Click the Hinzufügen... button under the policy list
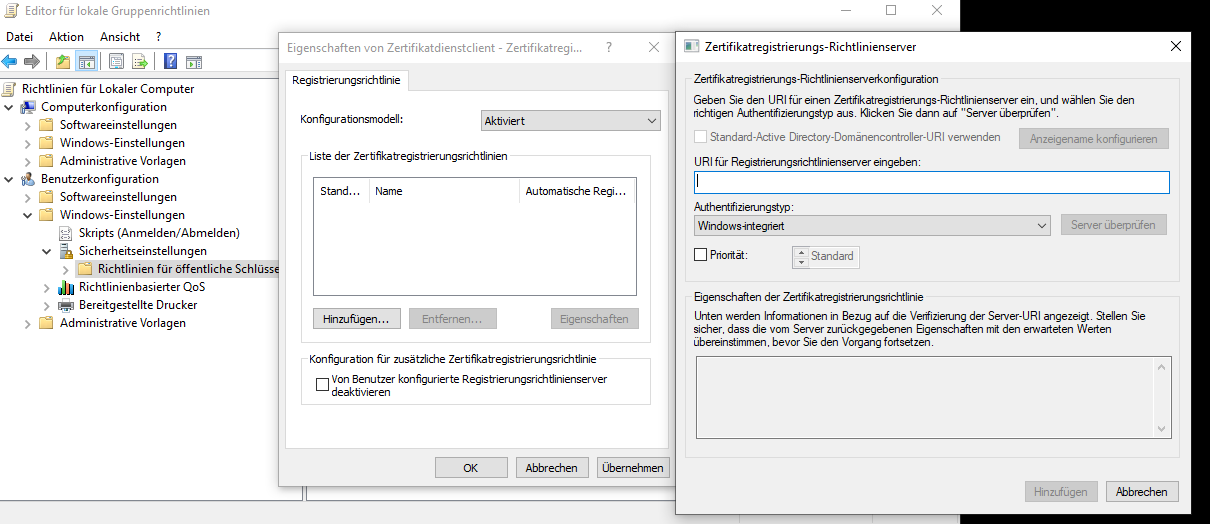Viewport: 1210px width, 524px height. point(357,319)
